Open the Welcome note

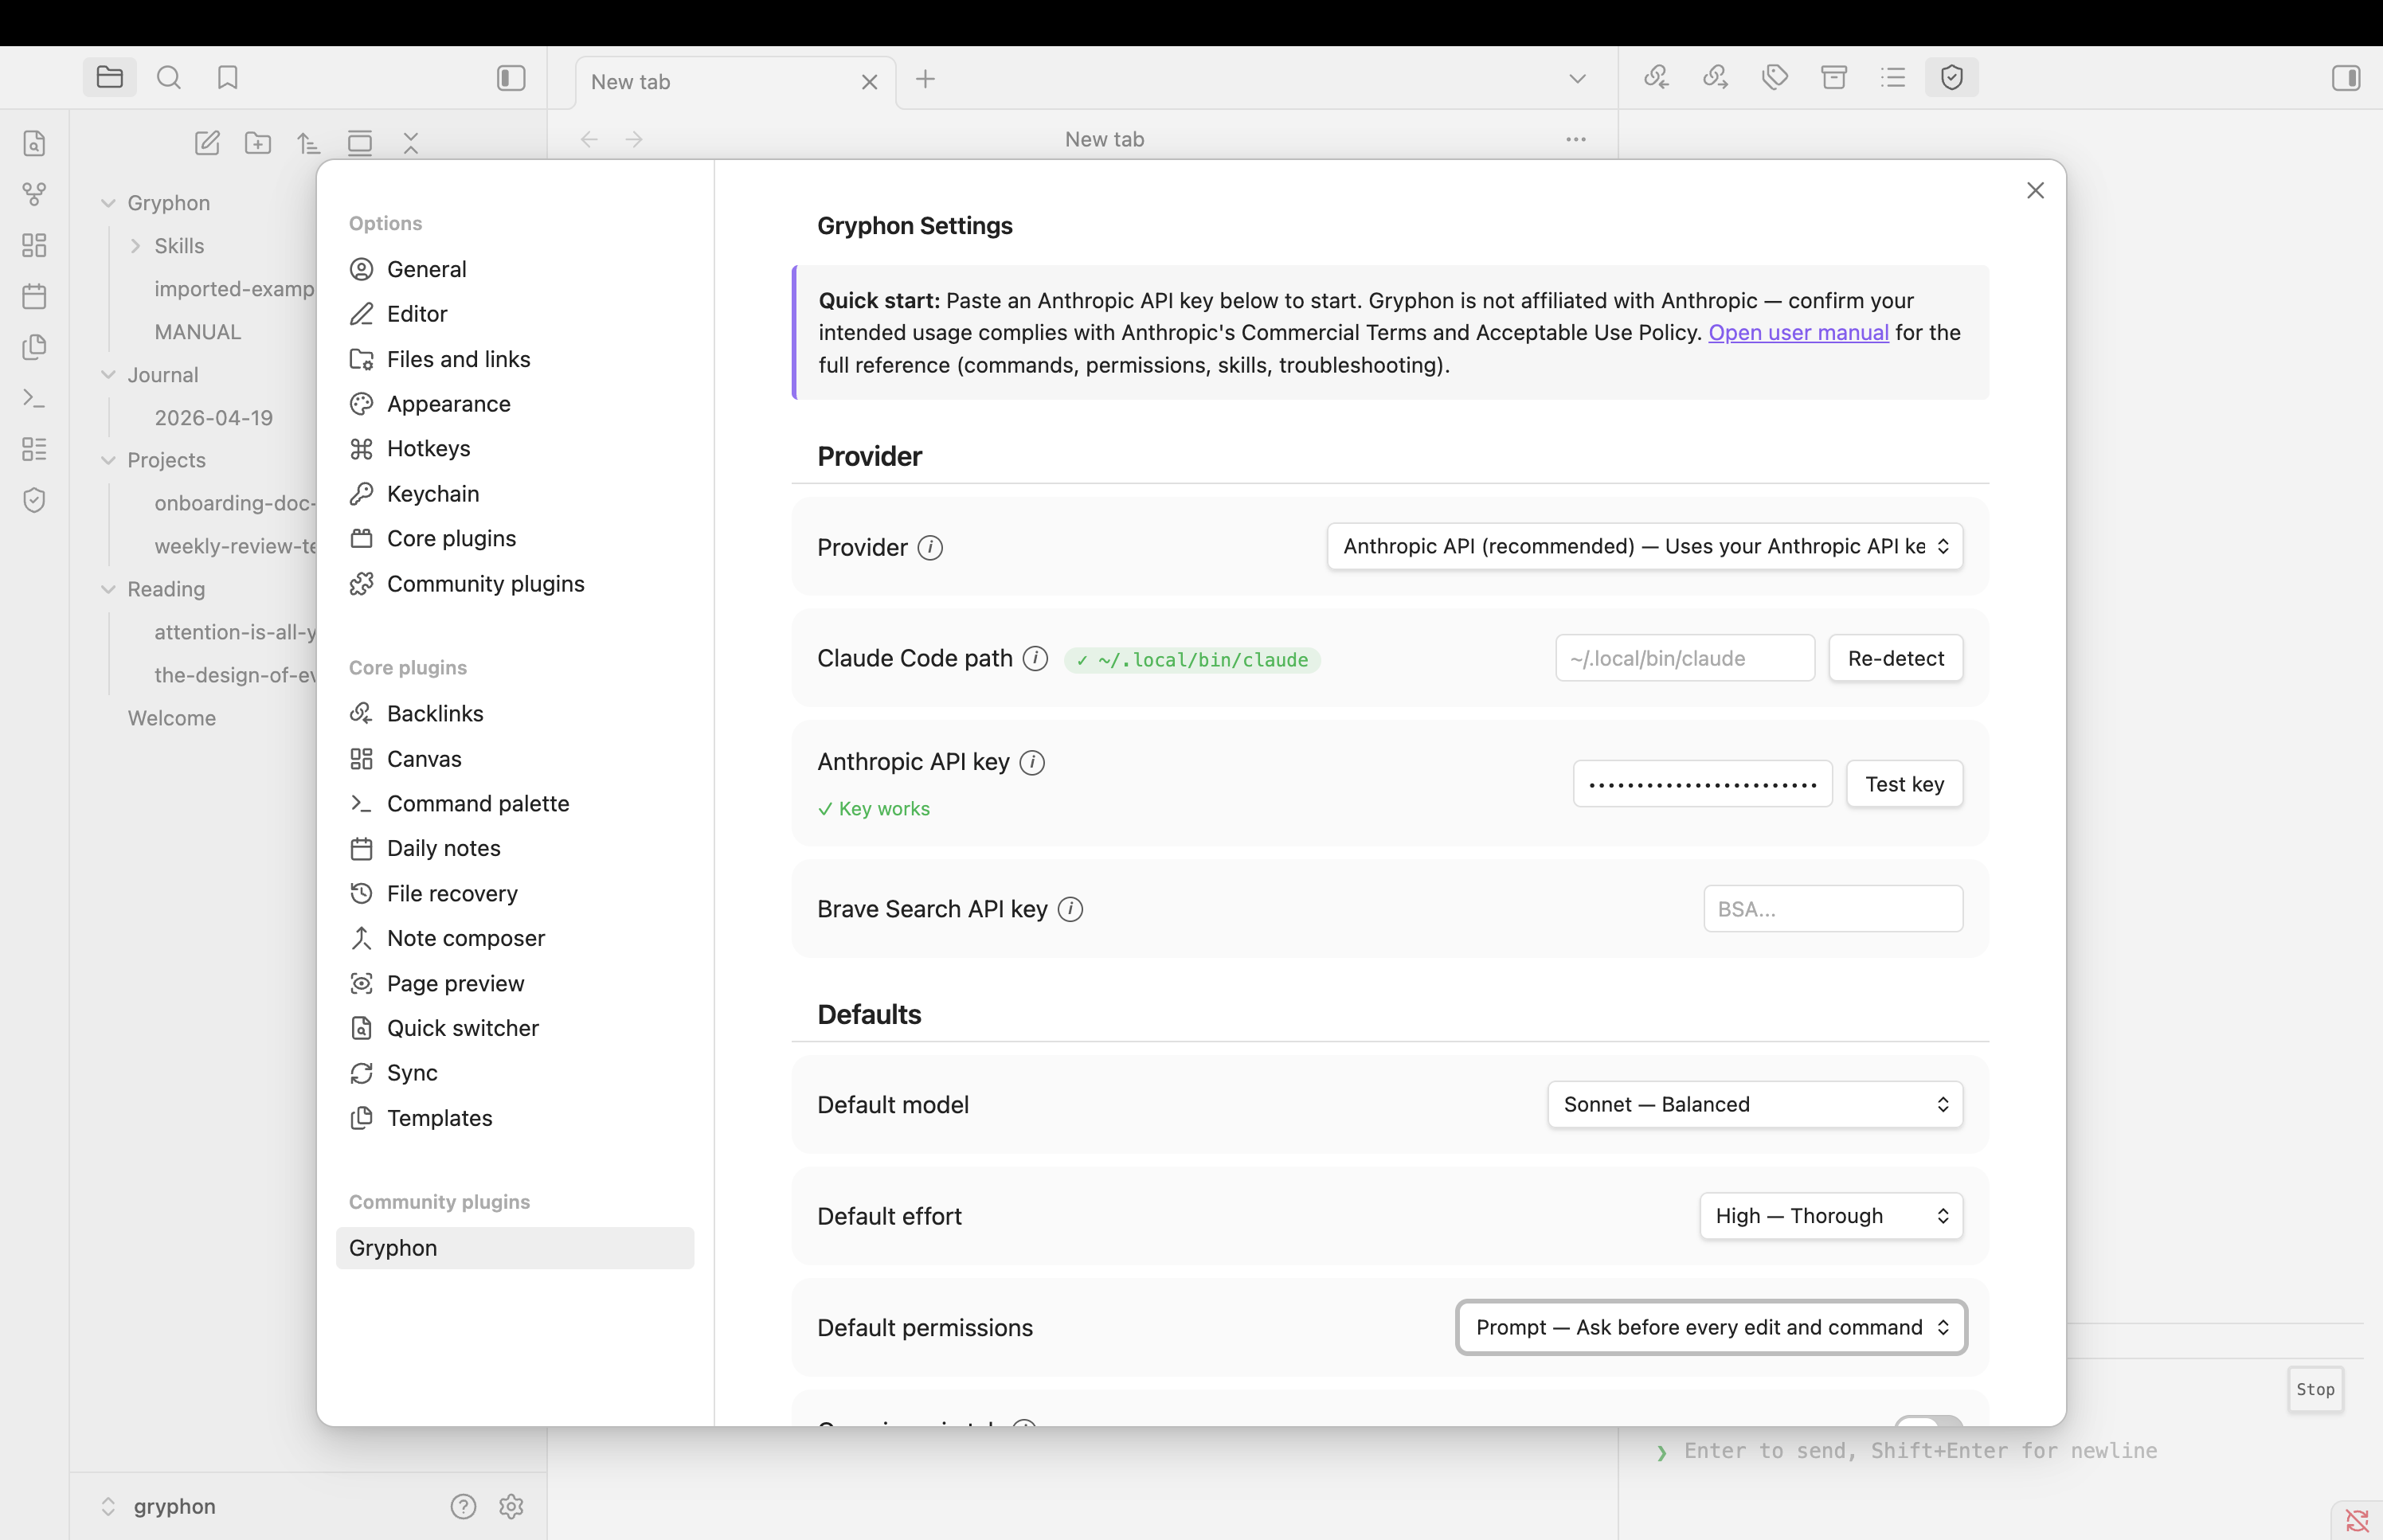[171, 718]
